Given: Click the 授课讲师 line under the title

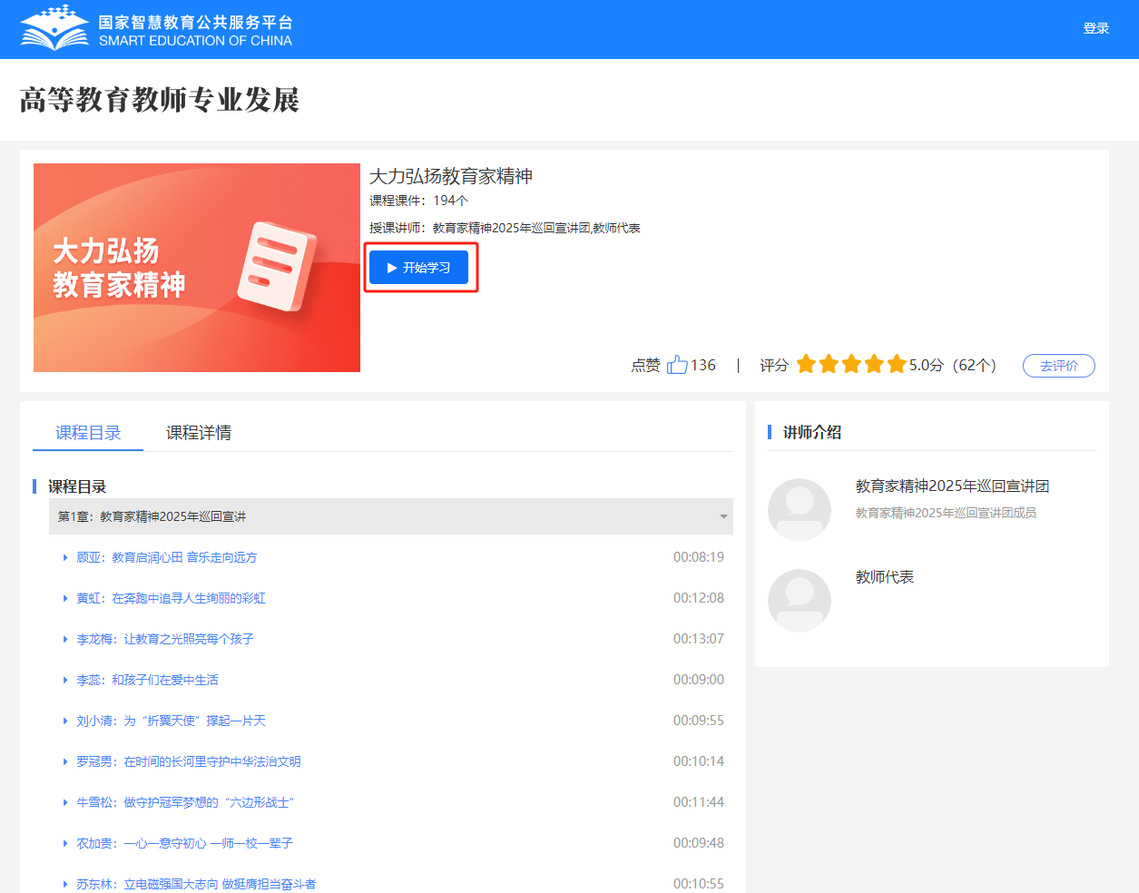Looking at the screenshot, I should 505,228.
